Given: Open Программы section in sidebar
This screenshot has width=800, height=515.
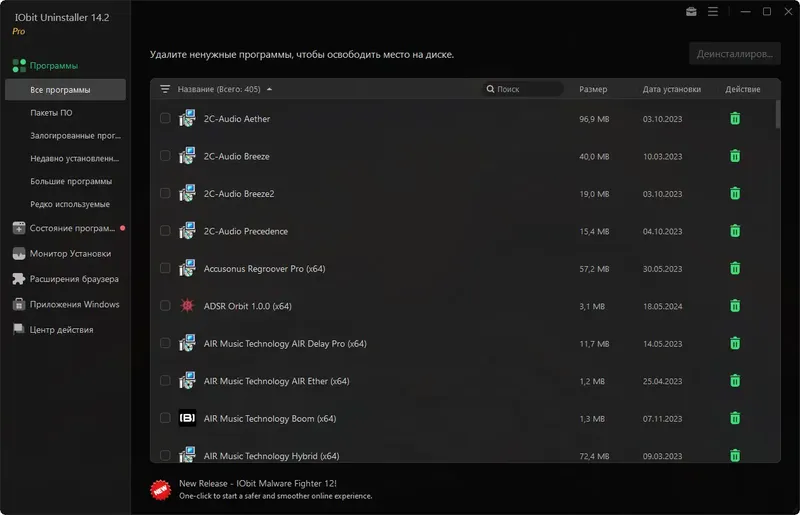Looking at the screenshot, I should [54, 66].
